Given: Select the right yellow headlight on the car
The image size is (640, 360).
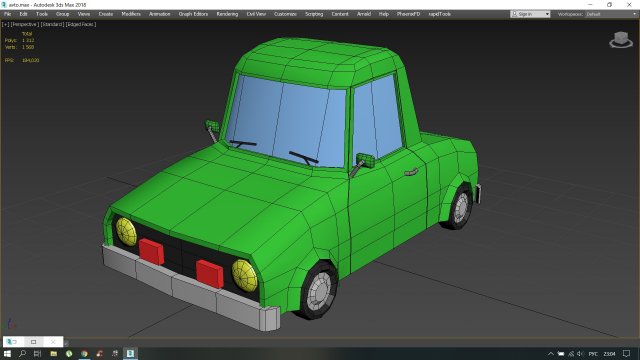Looking at the screenshot, I should click(244, 276).
